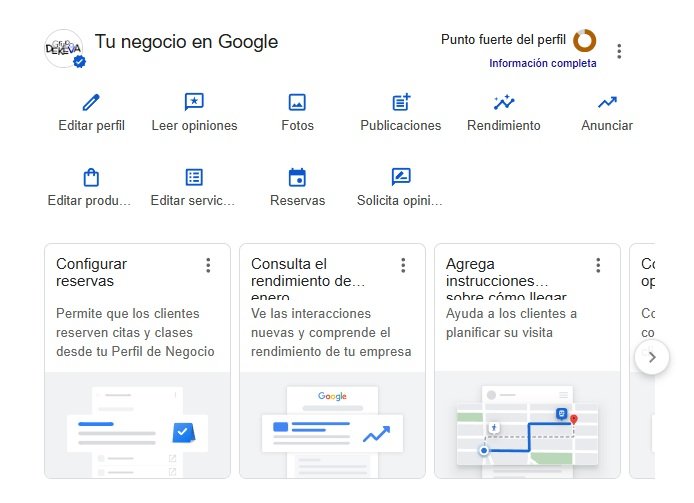Select the Rendimiento label
Viewport: 694px width, 503px height.
pyautogui.click(x=504, y=126)
